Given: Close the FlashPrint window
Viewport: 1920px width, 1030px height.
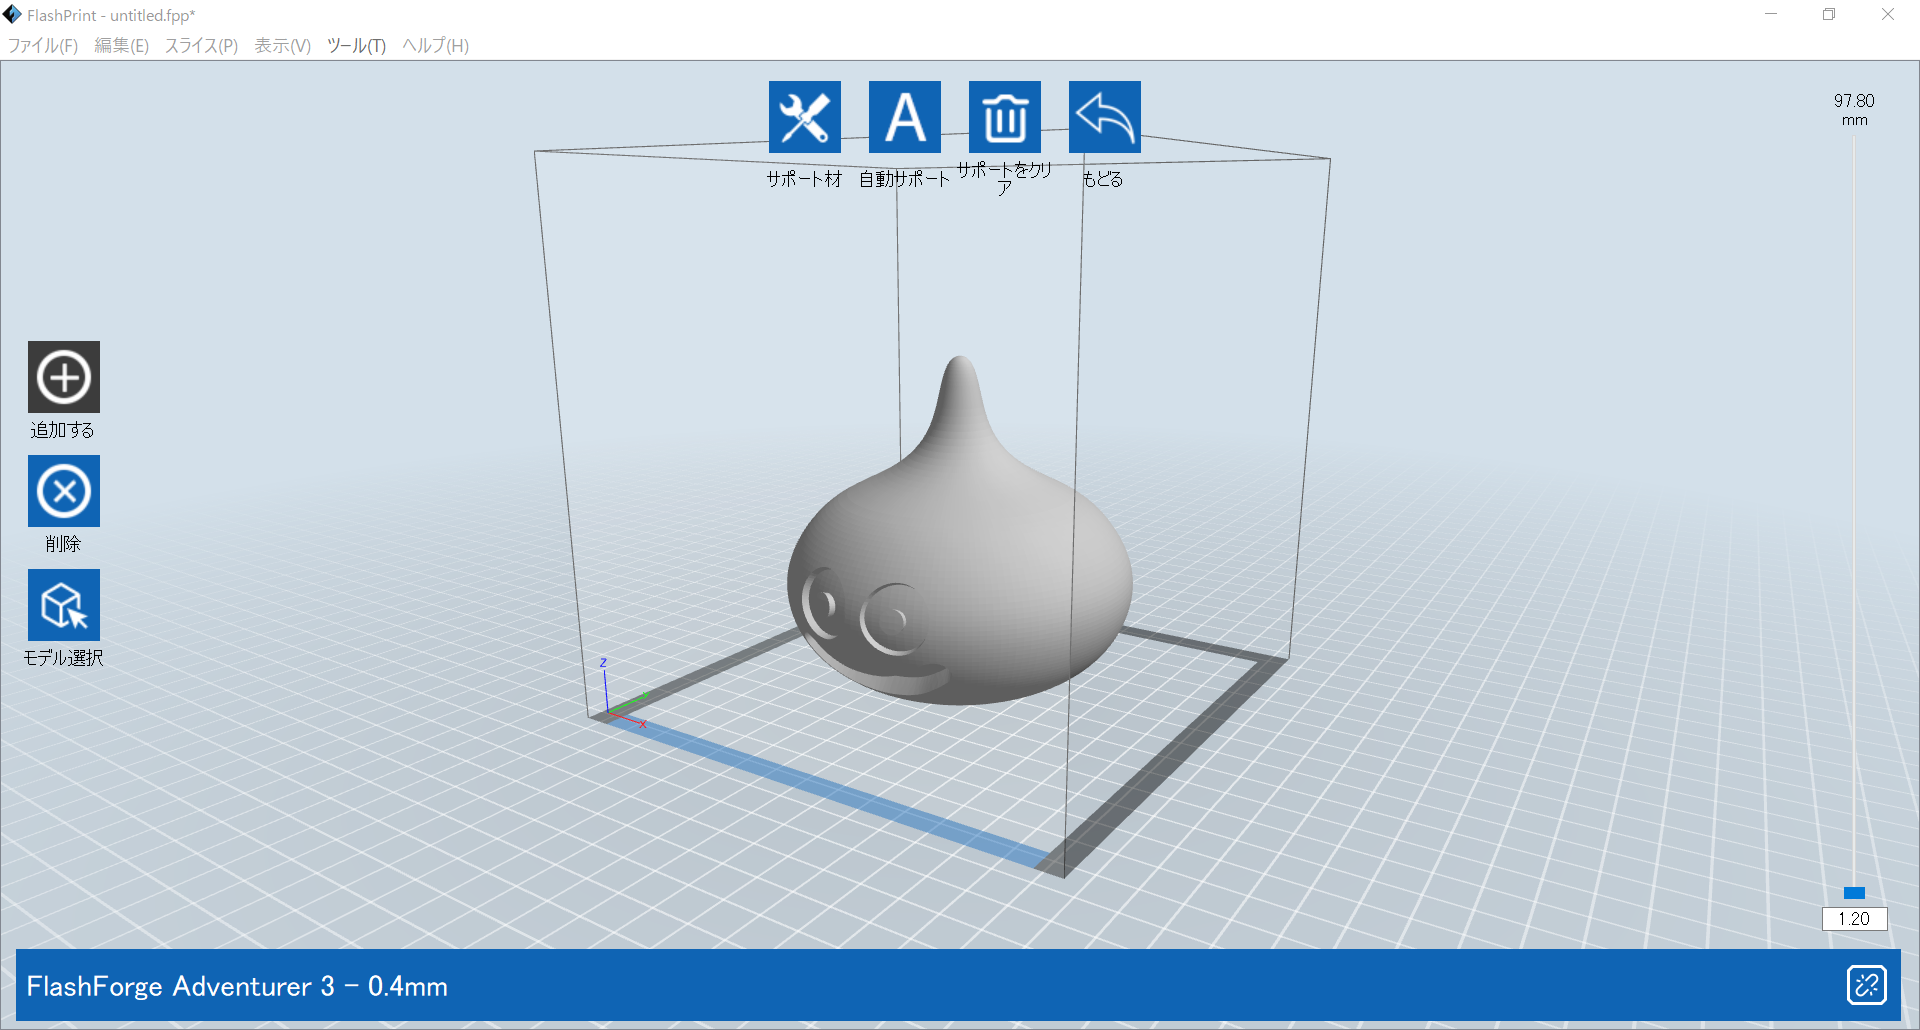Looking at the screenshot, I should click(1888, 14).
